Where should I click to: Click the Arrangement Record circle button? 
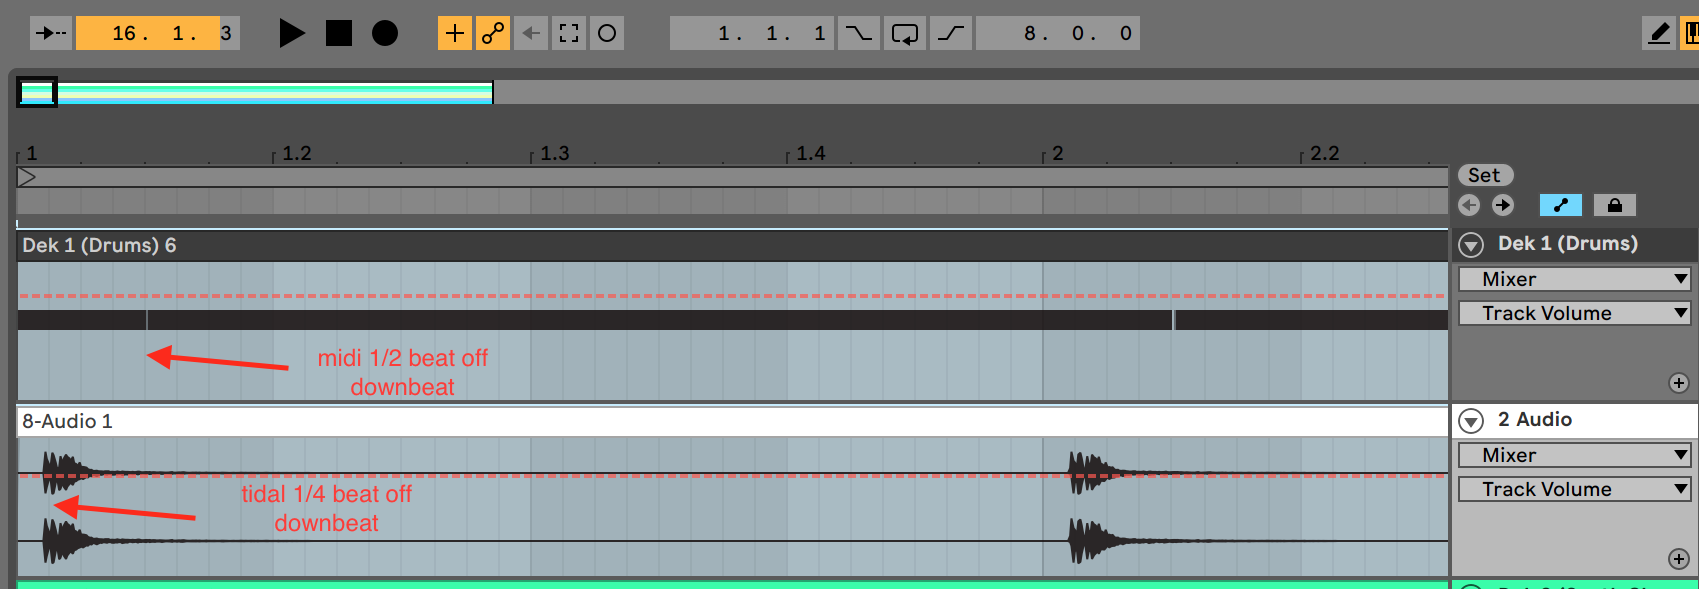[385, 33]
